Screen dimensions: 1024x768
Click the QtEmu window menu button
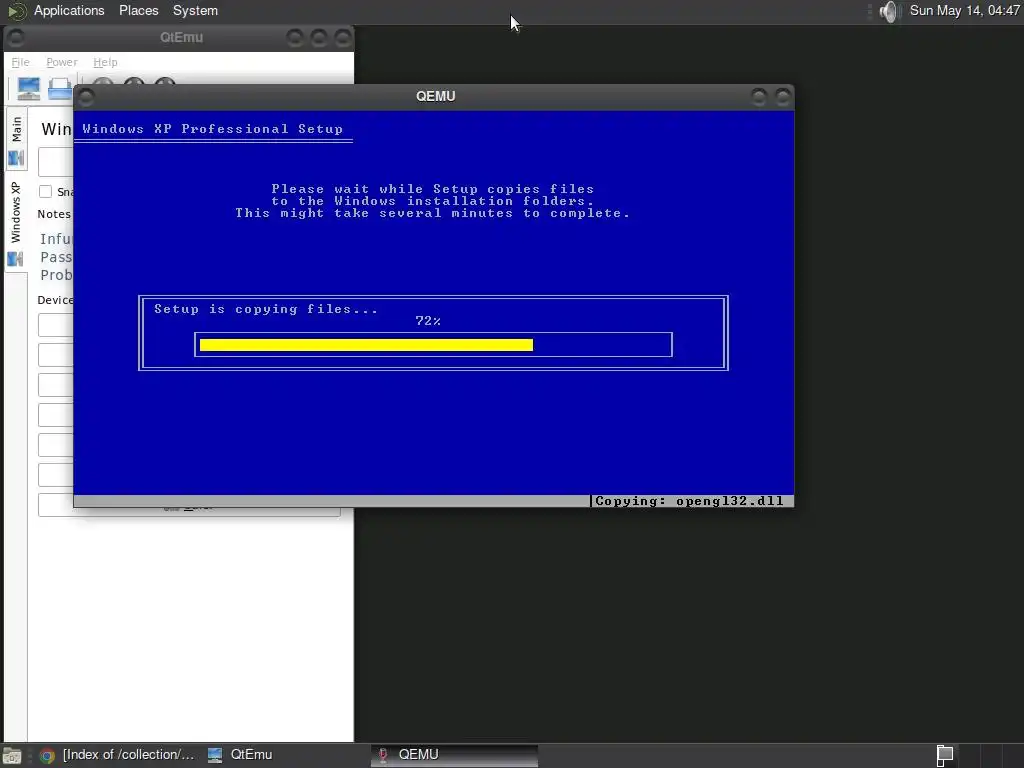[x=16, y=38]
